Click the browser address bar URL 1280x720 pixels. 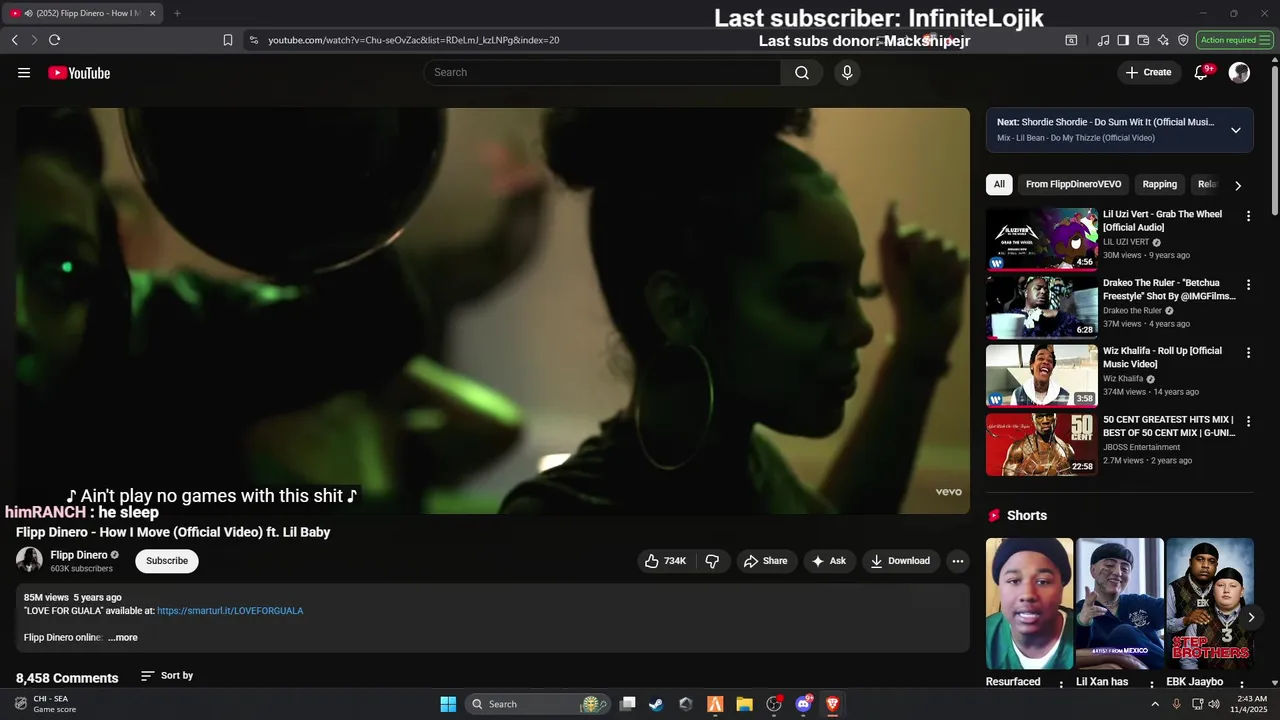click(x=413, y=40)
